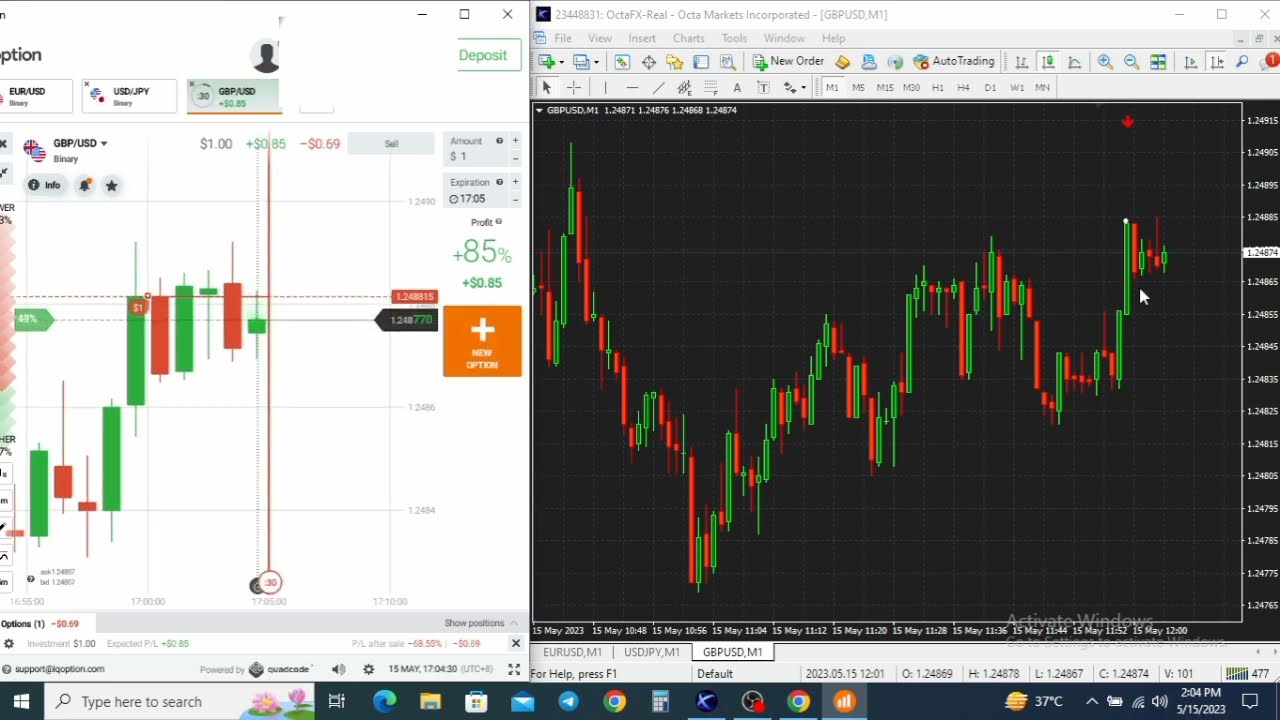
Task: Open the Help menu
Action: tap(834, 38)
